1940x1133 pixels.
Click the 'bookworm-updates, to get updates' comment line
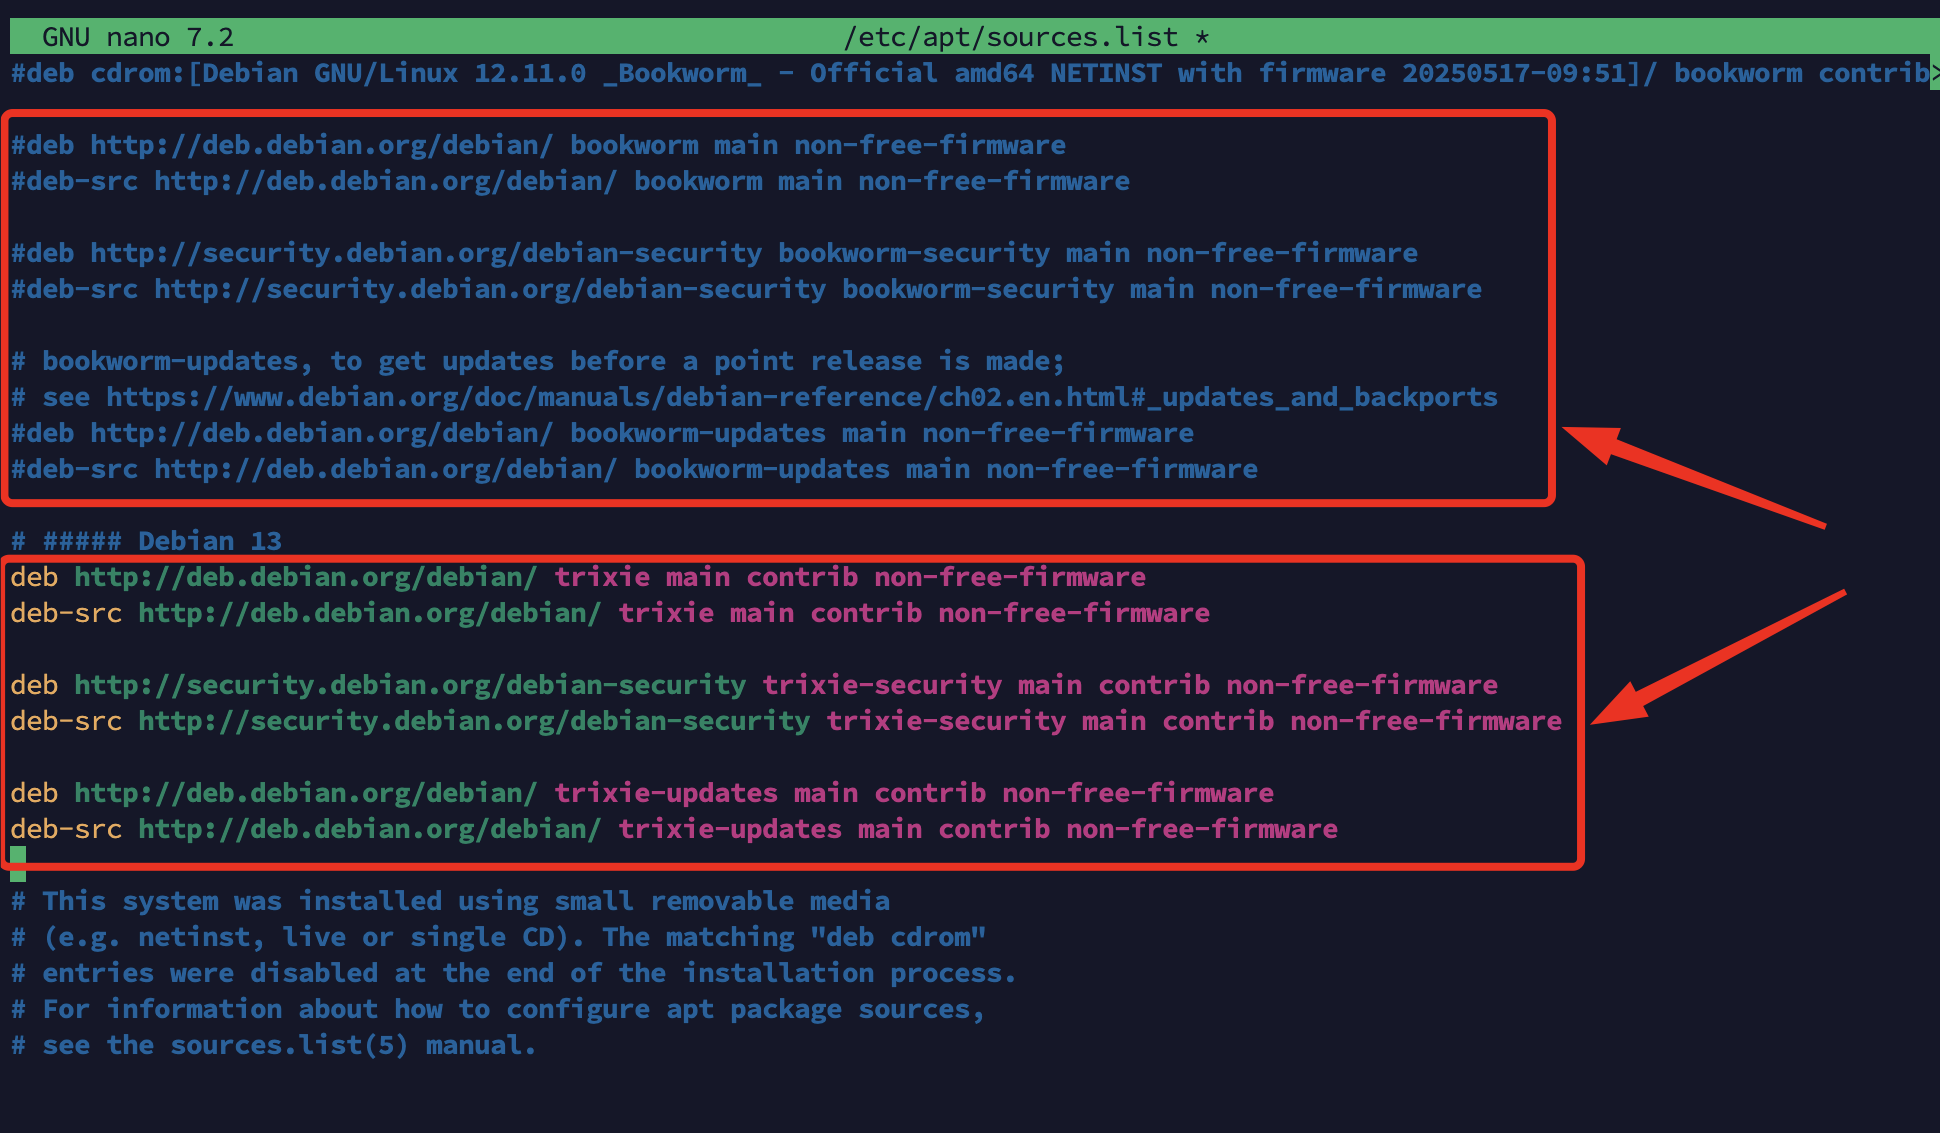538,361
